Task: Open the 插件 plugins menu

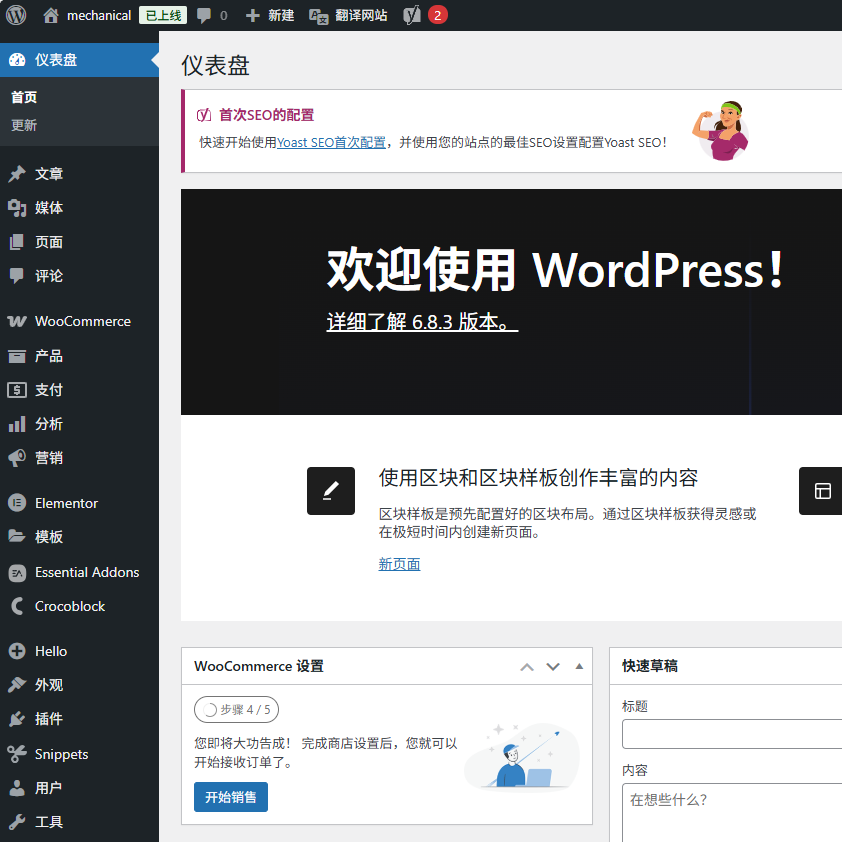Action: click(x=48, y=719)
